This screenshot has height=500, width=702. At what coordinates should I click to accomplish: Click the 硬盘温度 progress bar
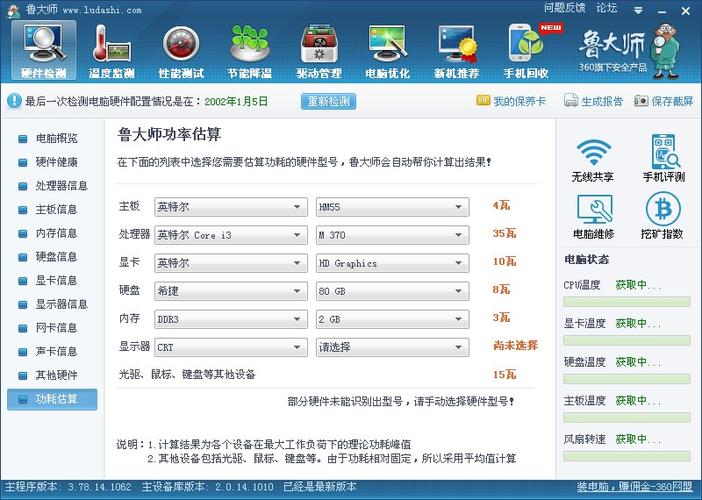(627, 379)
